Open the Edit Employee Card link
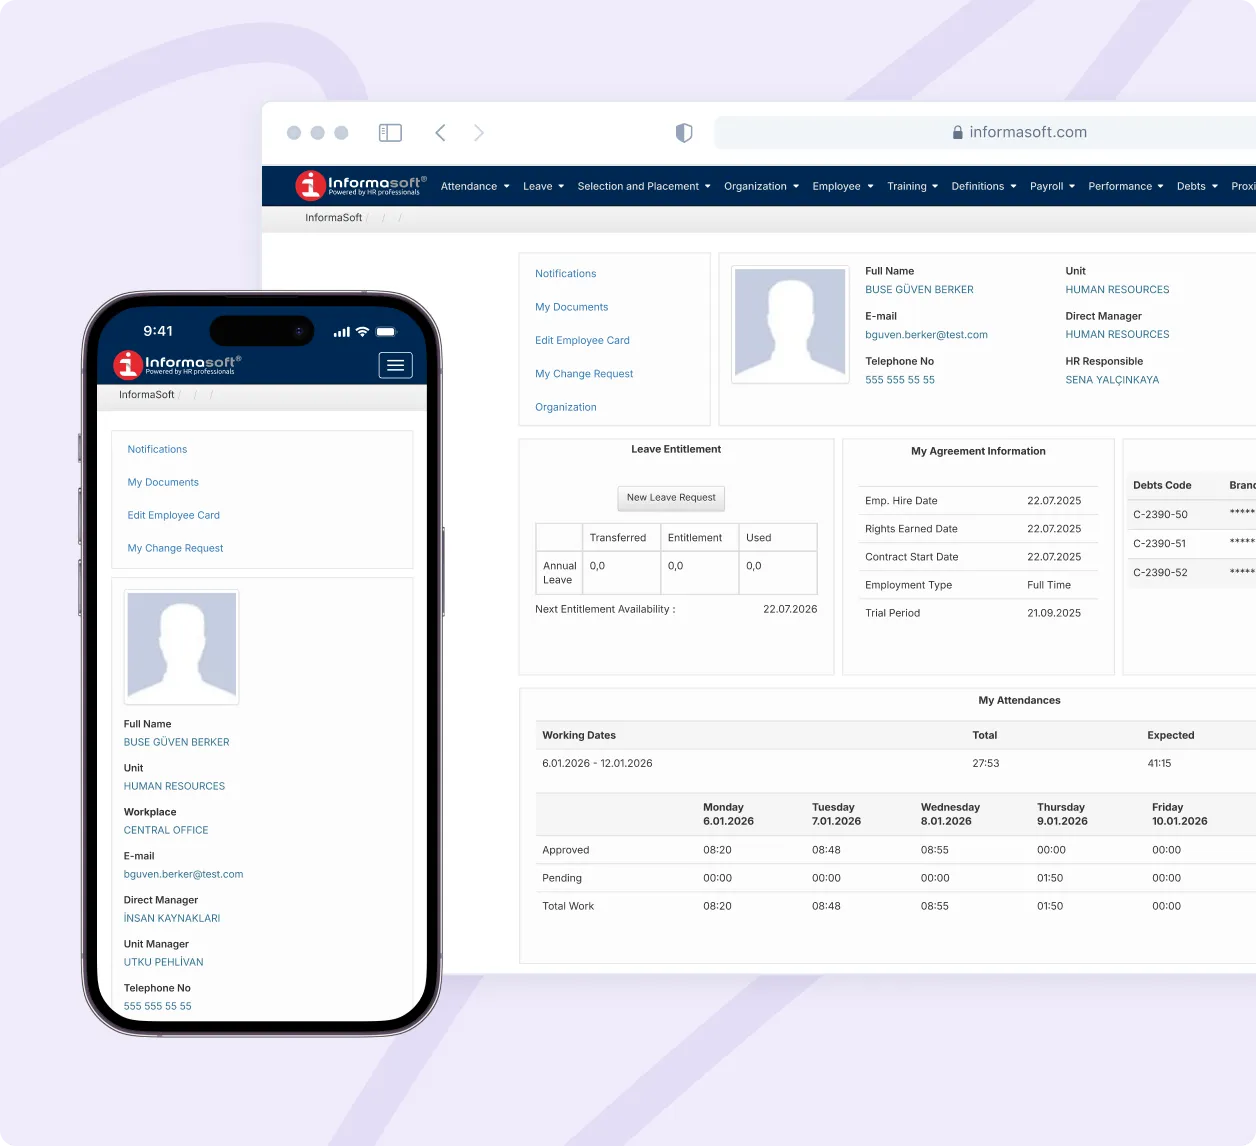1256x1146 pixels. tap(582, 340)
